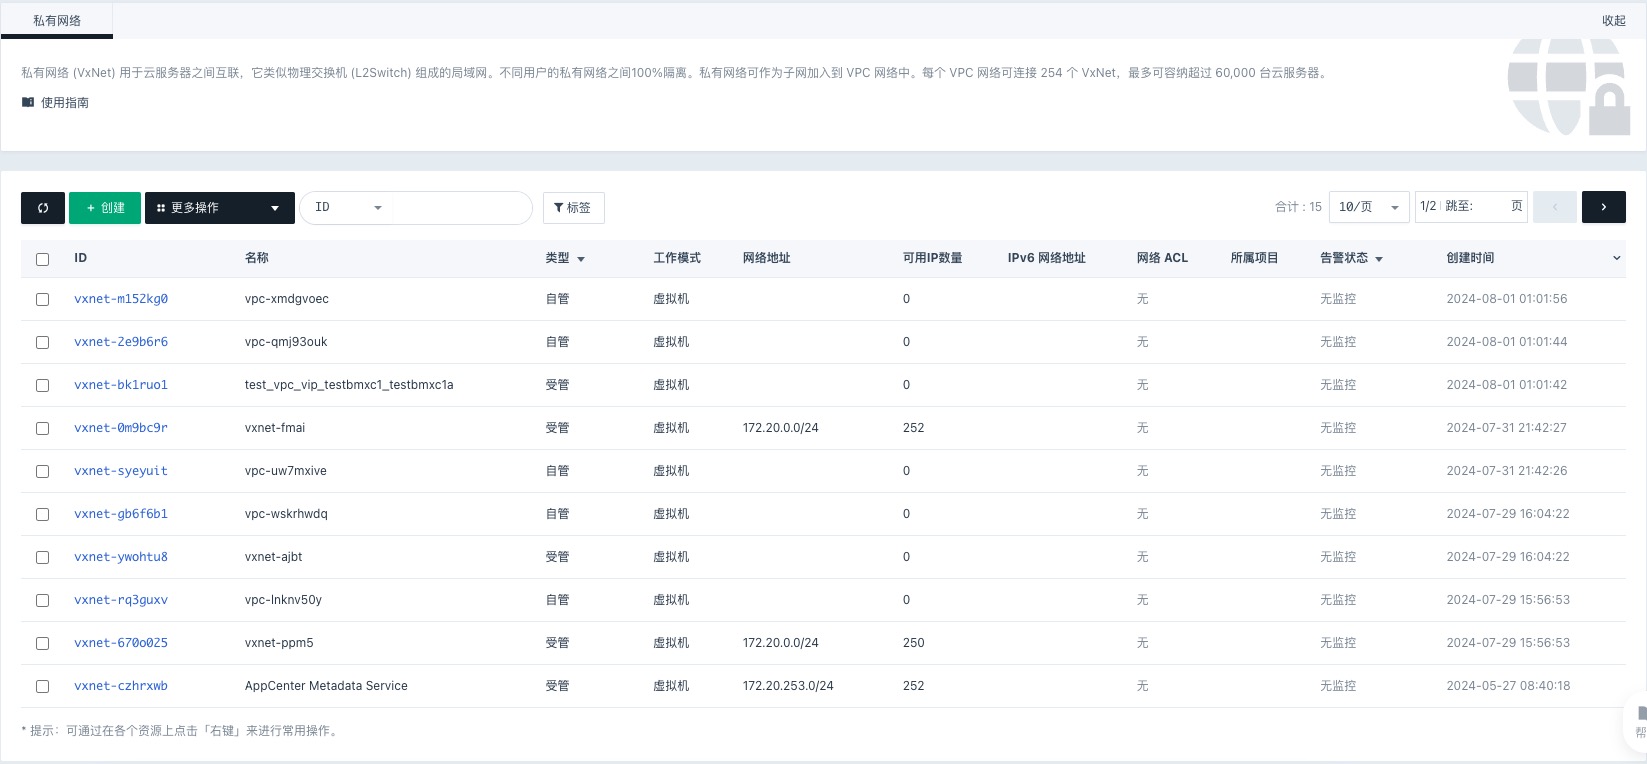Select the 私有网络 tab
Screen dimensions: 1647x764
57,21
